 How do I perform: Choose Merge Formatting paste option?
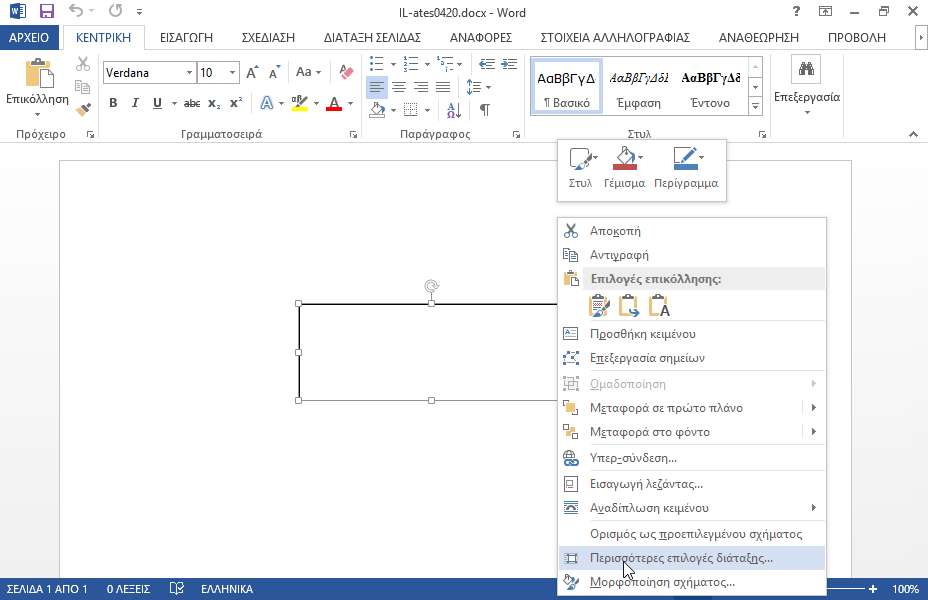tap(629, 306)
